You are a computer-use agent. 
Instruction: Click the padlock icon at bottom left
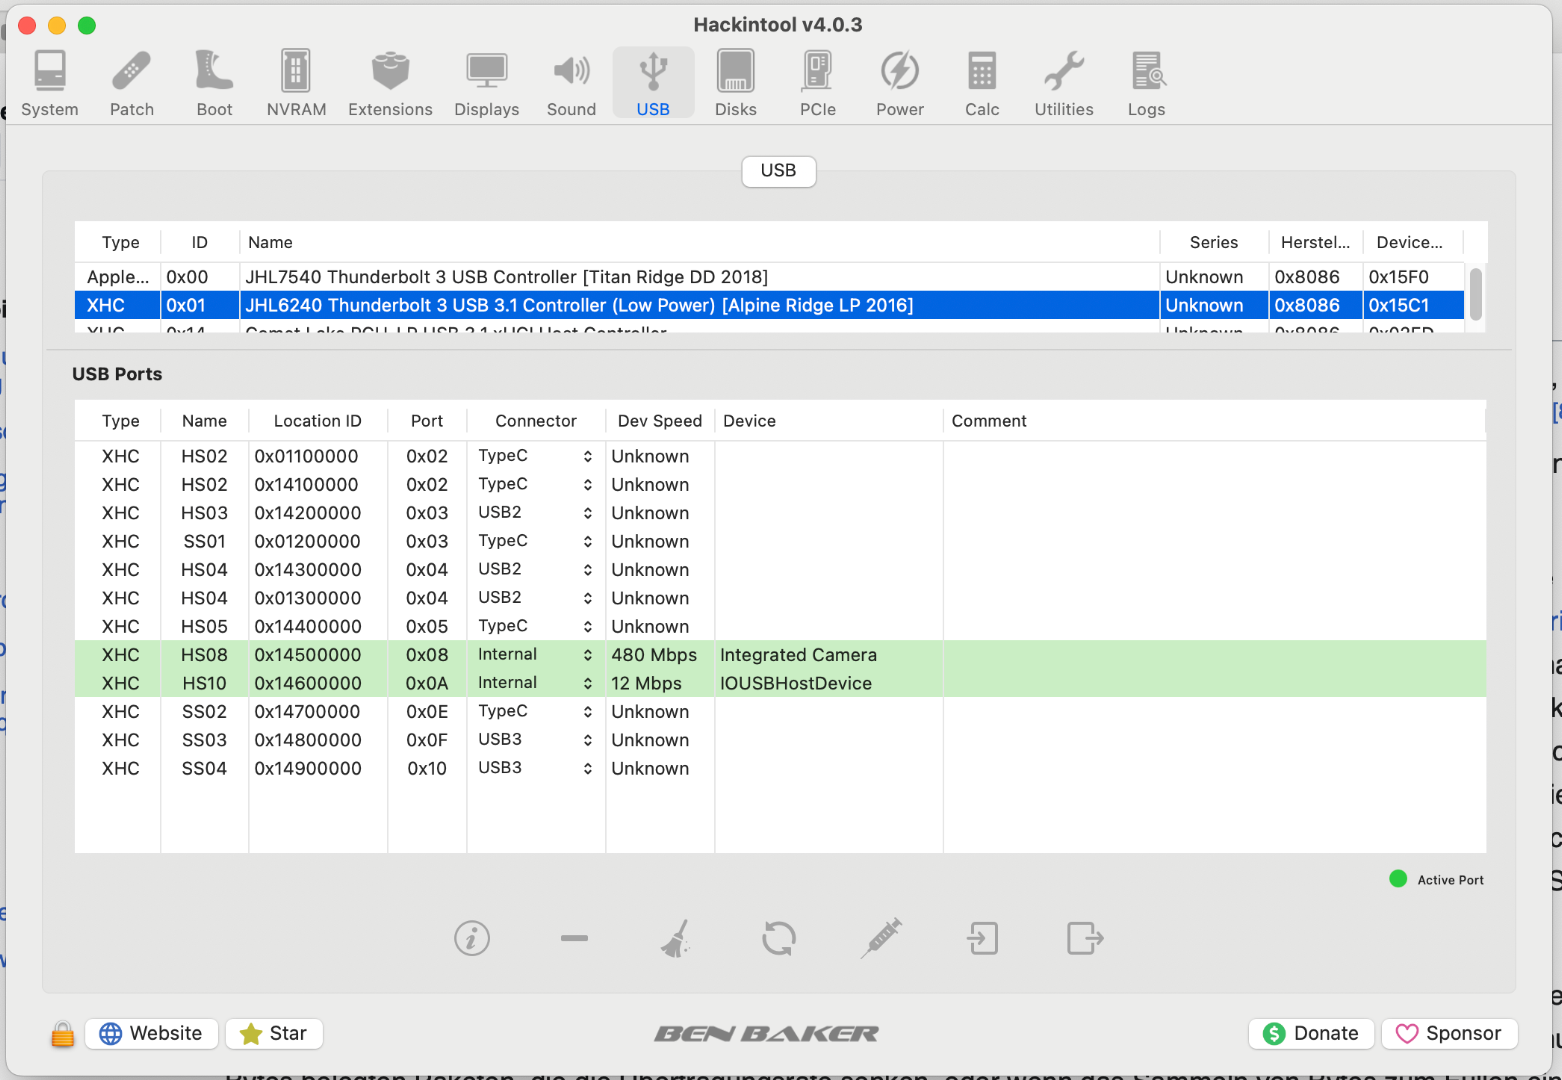tap(62, 1034)
